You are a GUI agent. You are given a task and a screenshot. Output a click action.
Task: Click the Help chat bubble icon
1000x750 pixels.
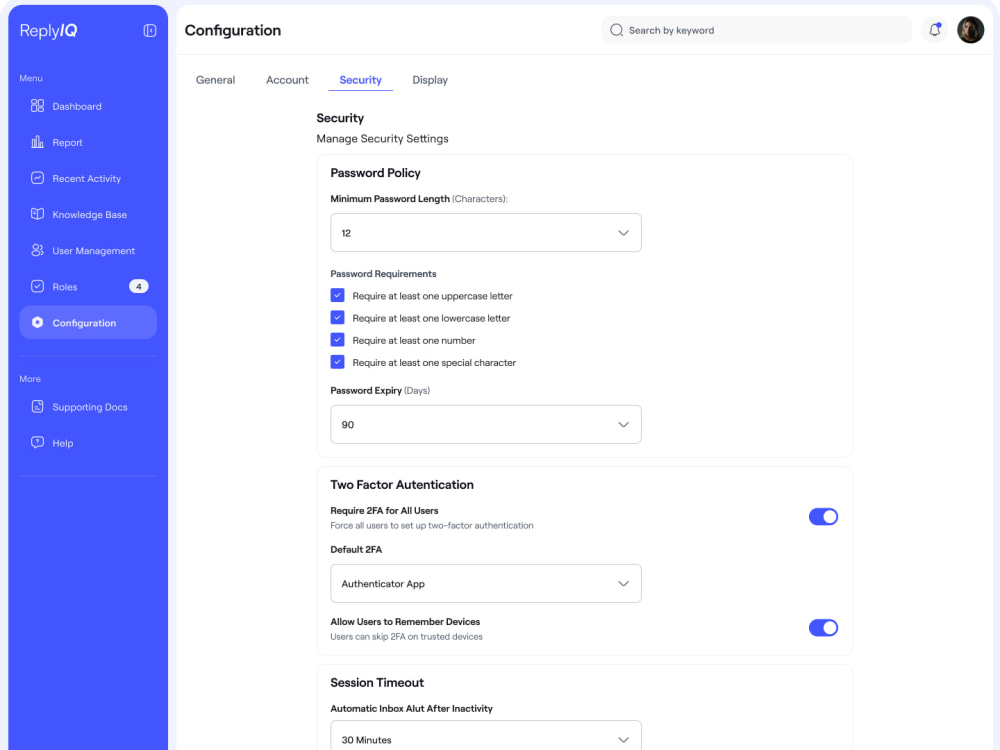(x=38, y=442)
